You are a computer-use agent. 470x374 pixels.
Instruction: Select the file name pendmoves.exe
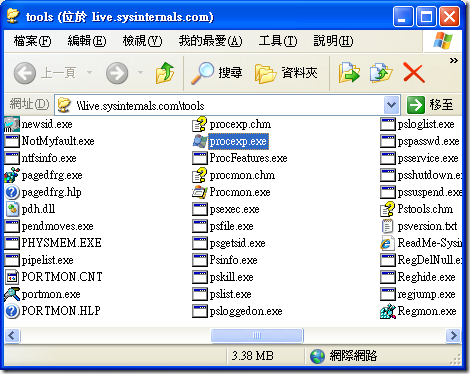coord(57,226)
